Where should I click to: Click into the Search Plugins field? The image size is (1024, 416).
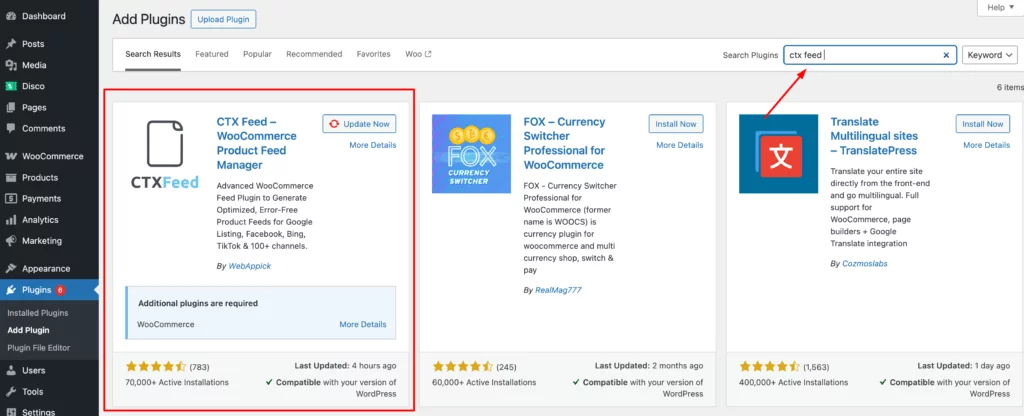click(860, 55)
